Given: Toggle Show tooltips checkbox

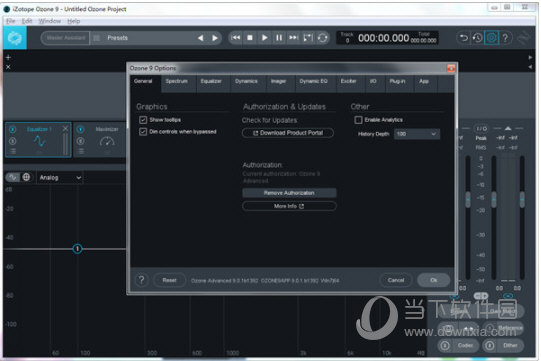Looking at the screenshot, I should pos(143,120).
